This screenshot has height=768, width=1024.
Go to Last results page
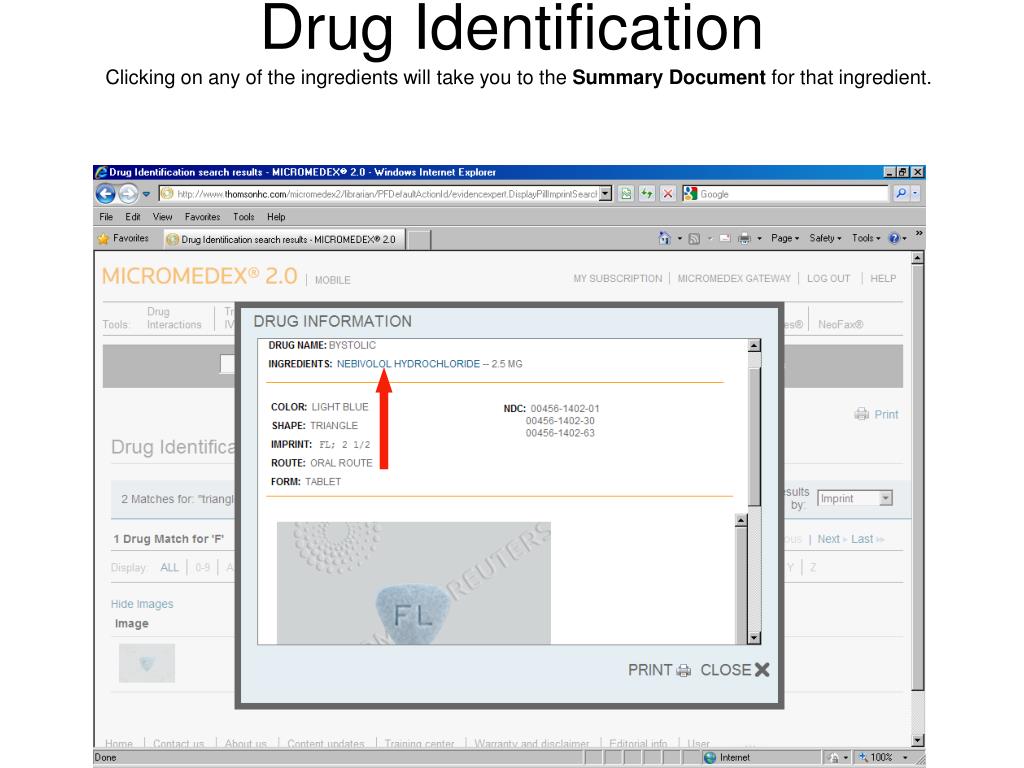pyautogui.click(x=862, y=539)
